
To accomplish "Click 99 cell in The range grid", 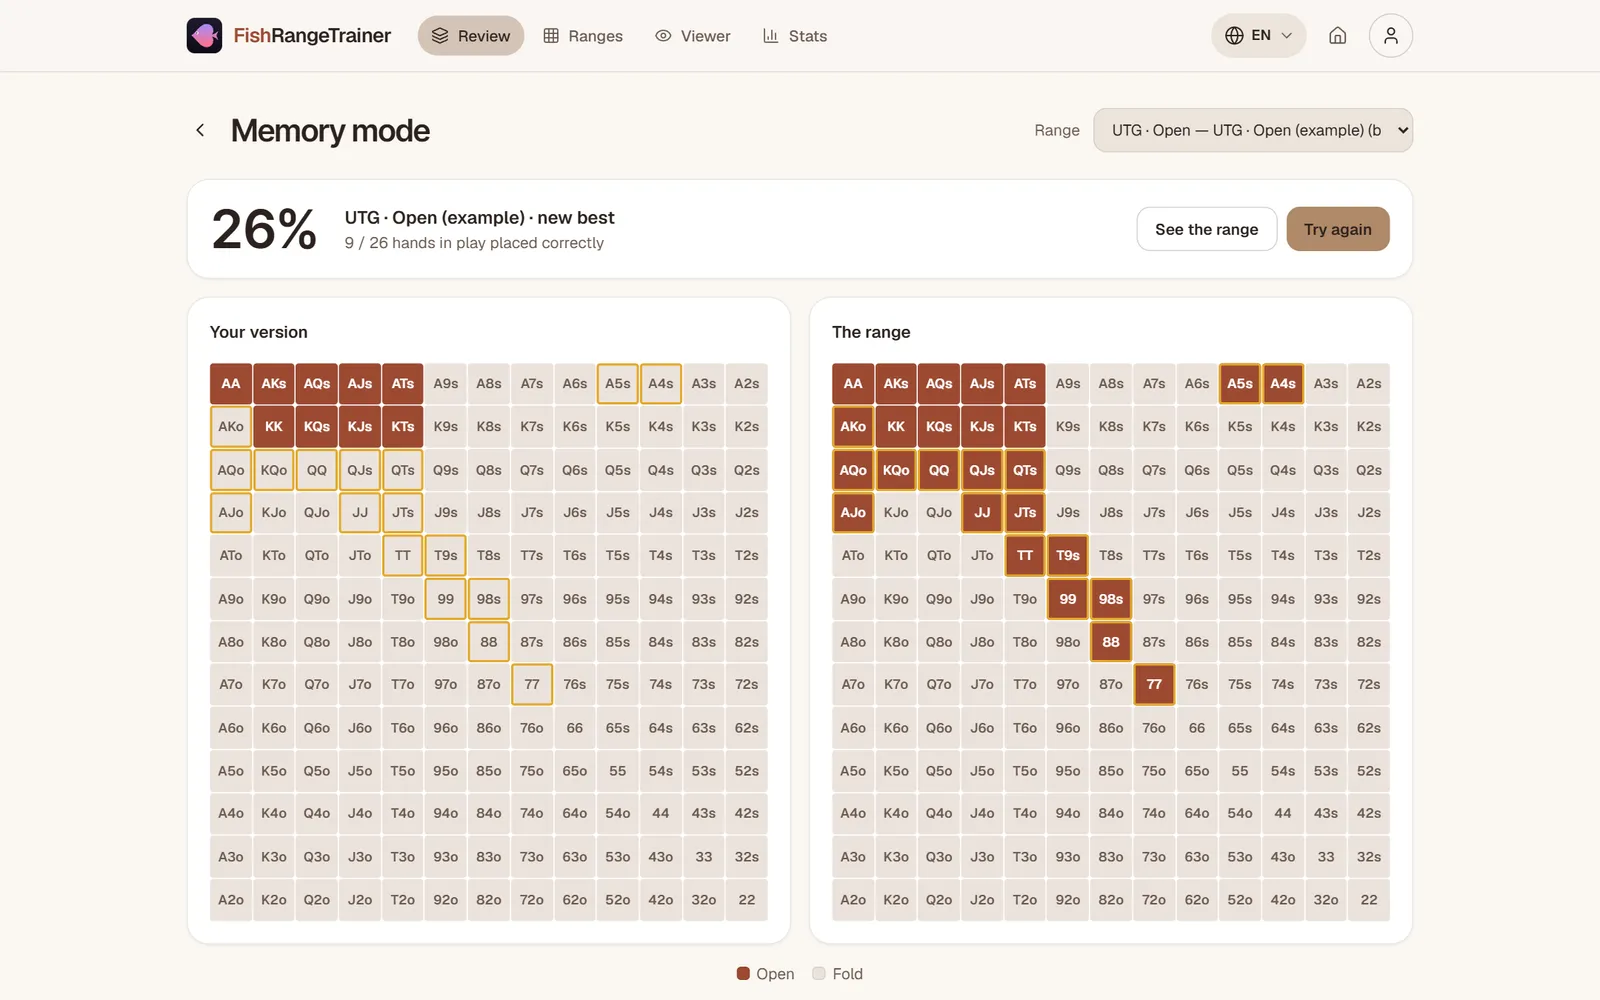I will click(1068, 599).
